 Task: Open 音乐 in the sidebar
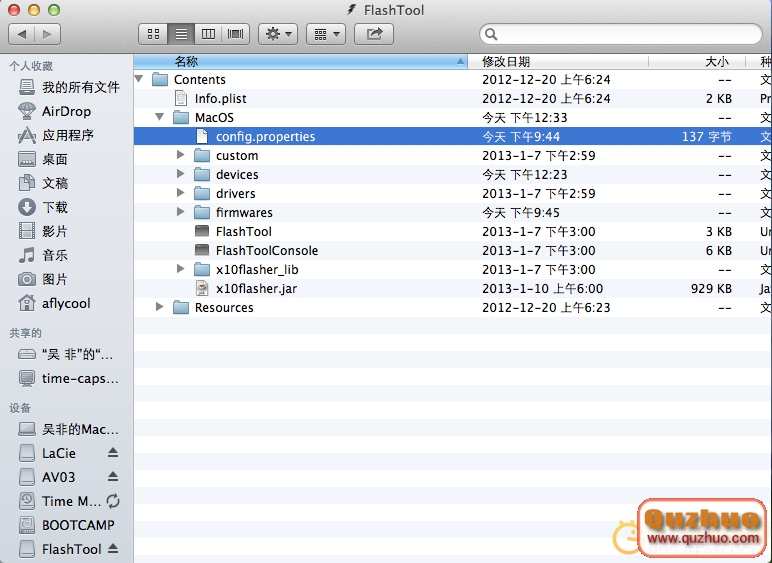(43, 255)
